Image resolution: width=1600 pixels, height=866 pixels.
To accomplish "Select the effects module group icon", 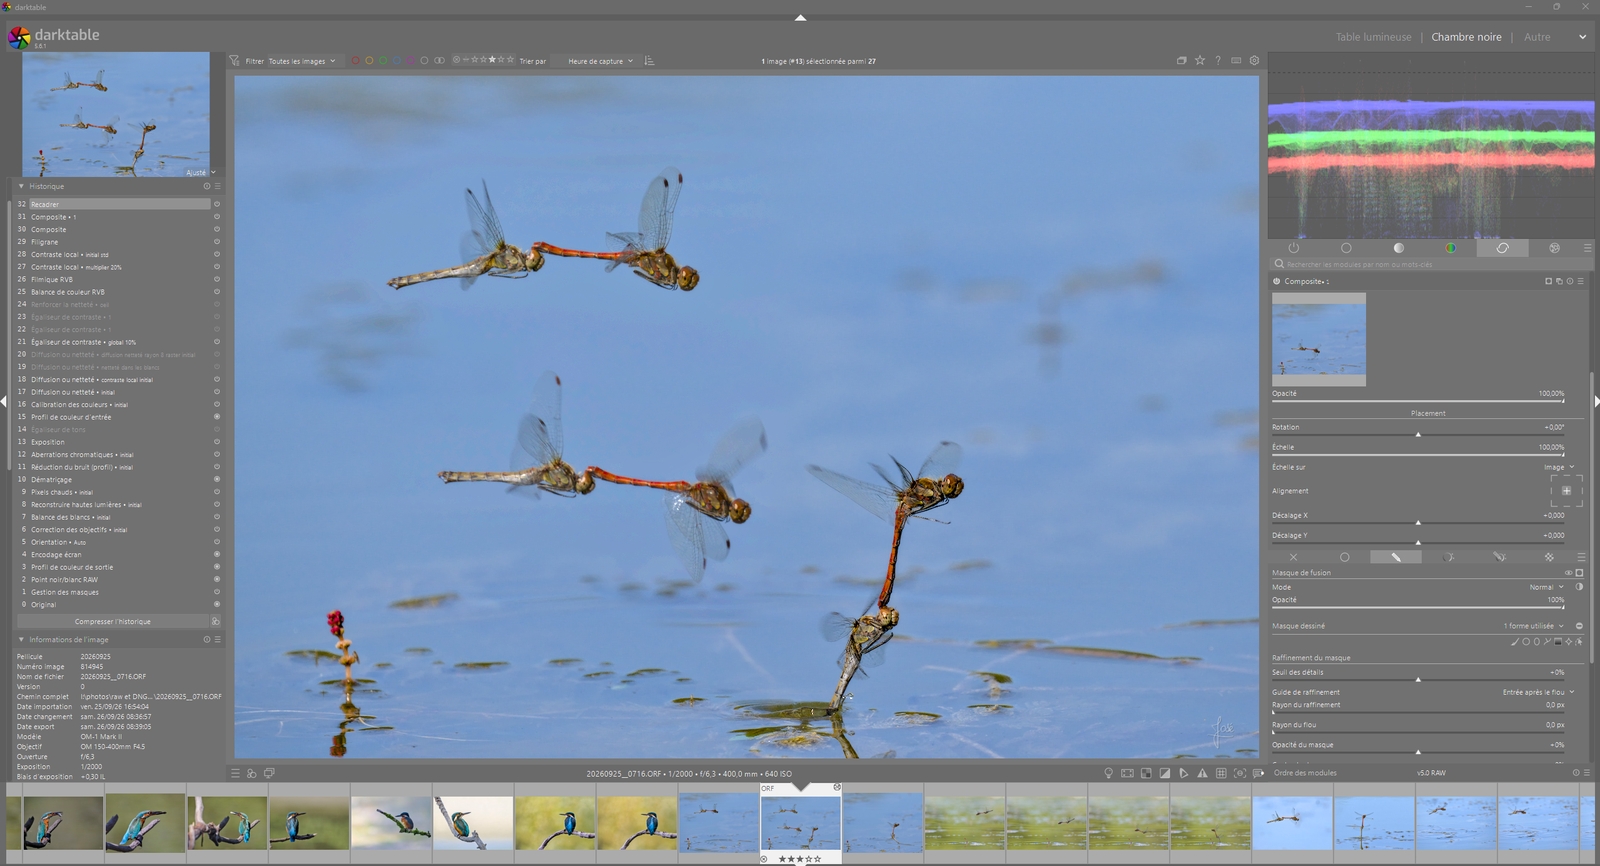I will click(1554, 248).
